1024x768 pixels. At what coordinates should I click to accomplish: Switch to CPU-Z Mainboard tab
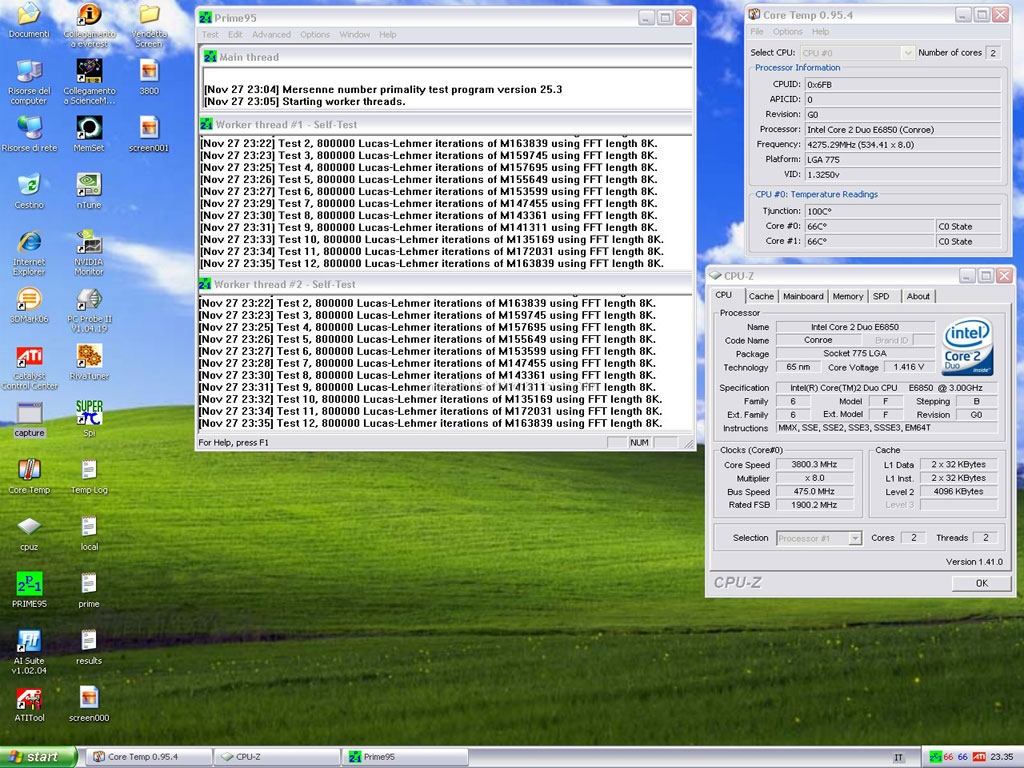pos(803,296)
